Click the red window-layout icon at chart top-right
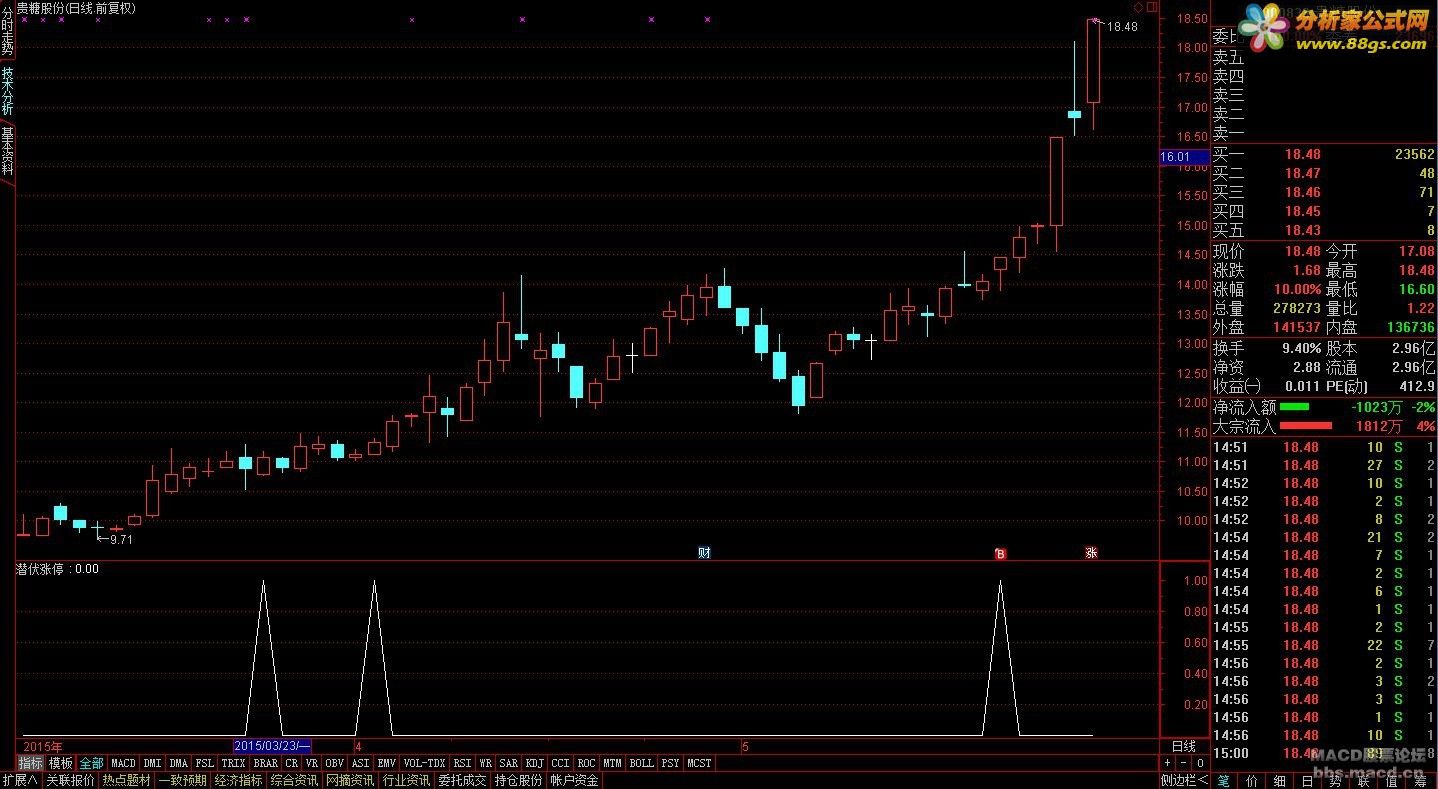This screenshot has width=1438, height=789. (x=1152, y=7)
